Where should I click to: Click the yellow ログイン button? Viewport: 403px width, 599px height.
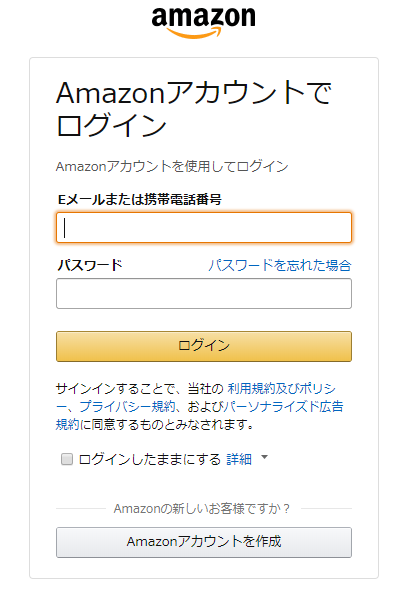pos(204,346)
